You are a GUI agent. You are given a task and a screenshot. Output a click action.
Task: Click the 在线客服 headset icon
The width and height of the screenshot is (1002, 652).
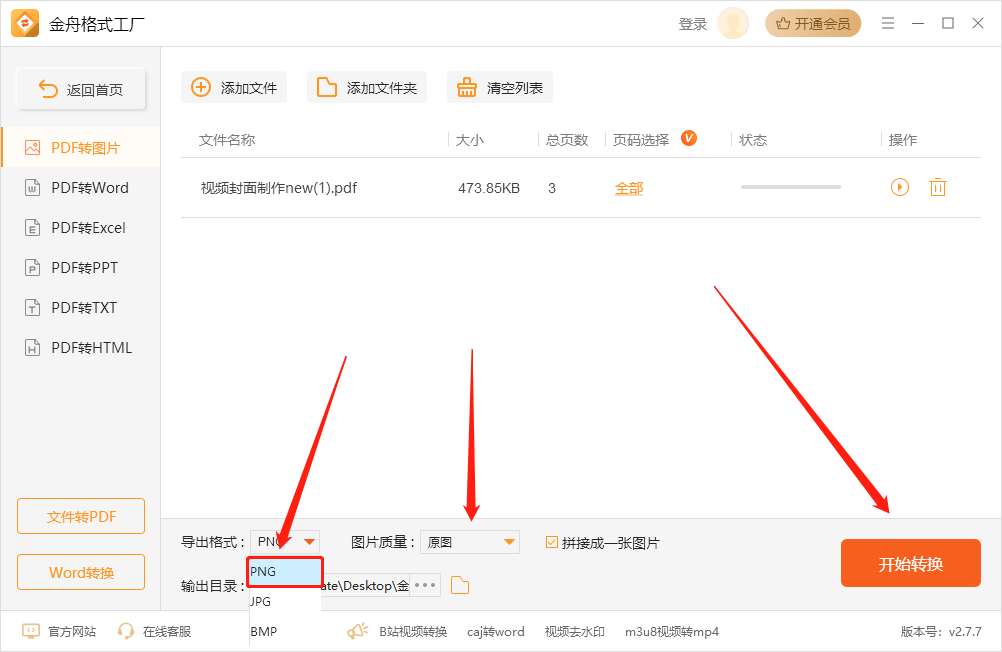(x=126, y=631)
